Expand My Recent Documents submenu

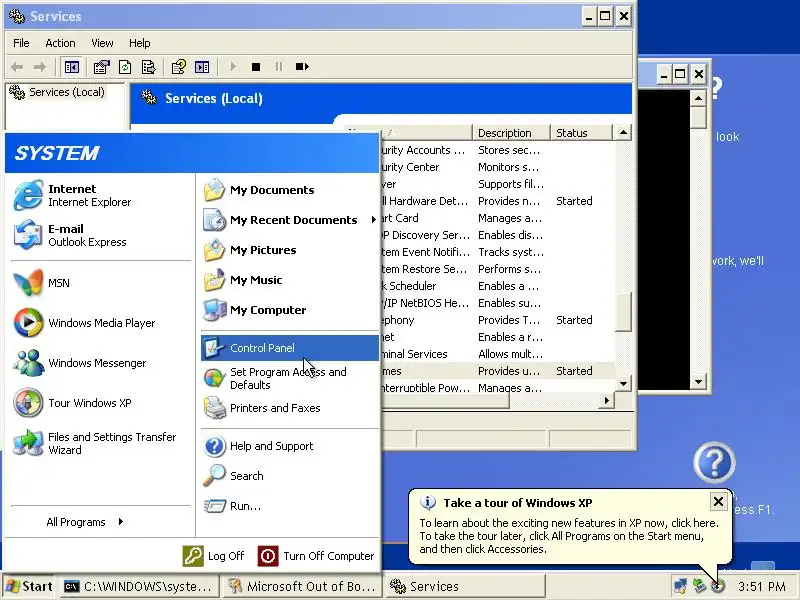[x=289, y=220]
